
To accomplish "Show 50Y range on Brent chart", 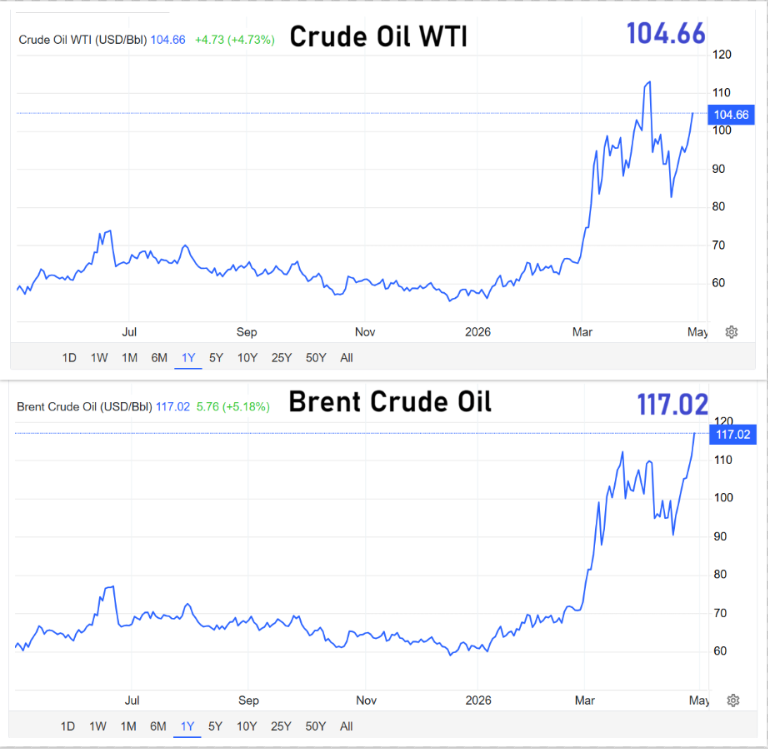I will (315, 726).
